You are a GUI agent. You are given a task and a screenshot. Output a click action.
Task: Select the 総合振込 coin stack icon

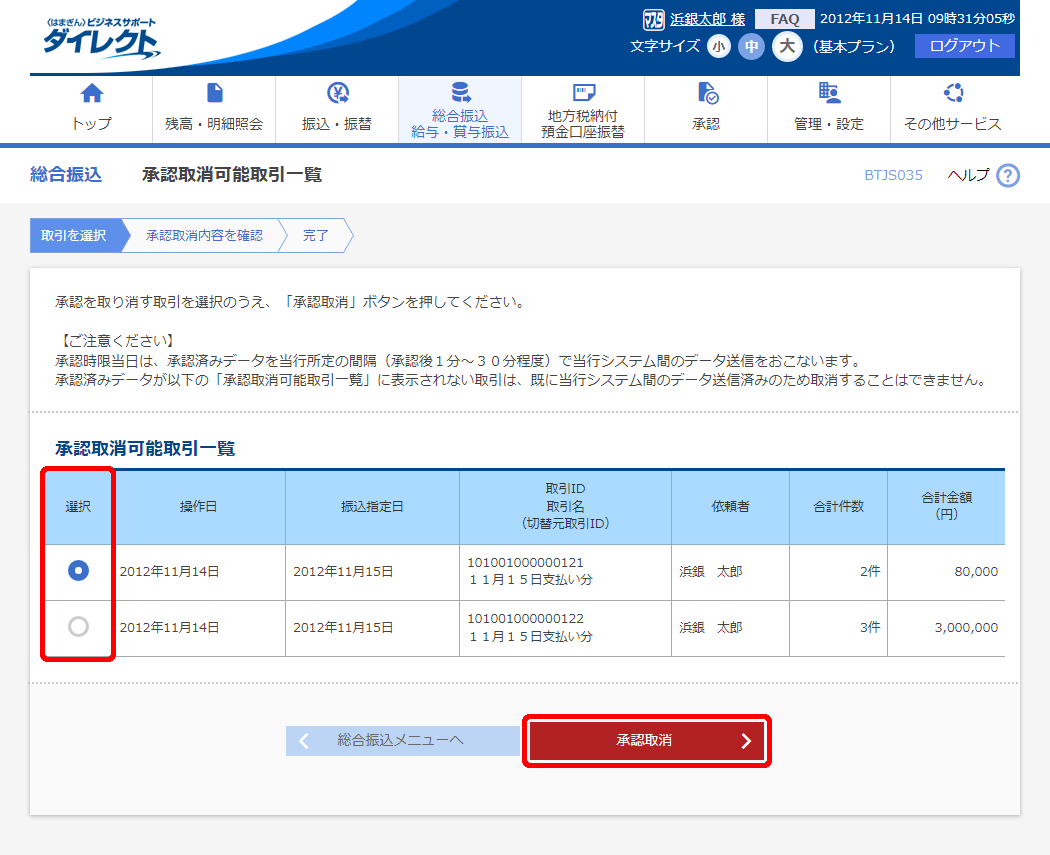(460, 93)
